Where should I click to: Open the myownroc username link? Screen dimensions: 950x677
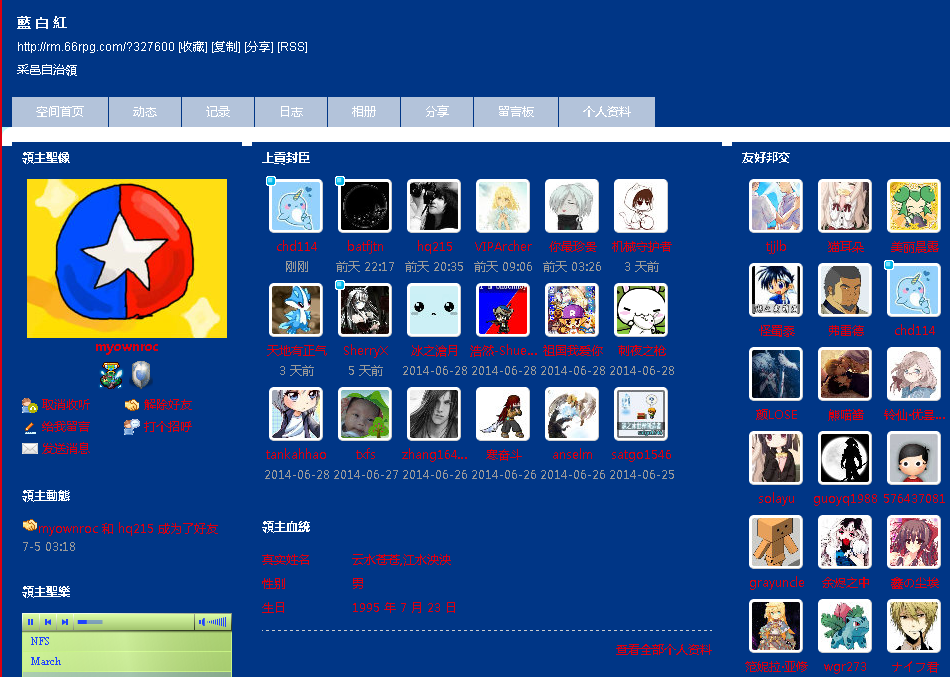click(x=127, y=347)
